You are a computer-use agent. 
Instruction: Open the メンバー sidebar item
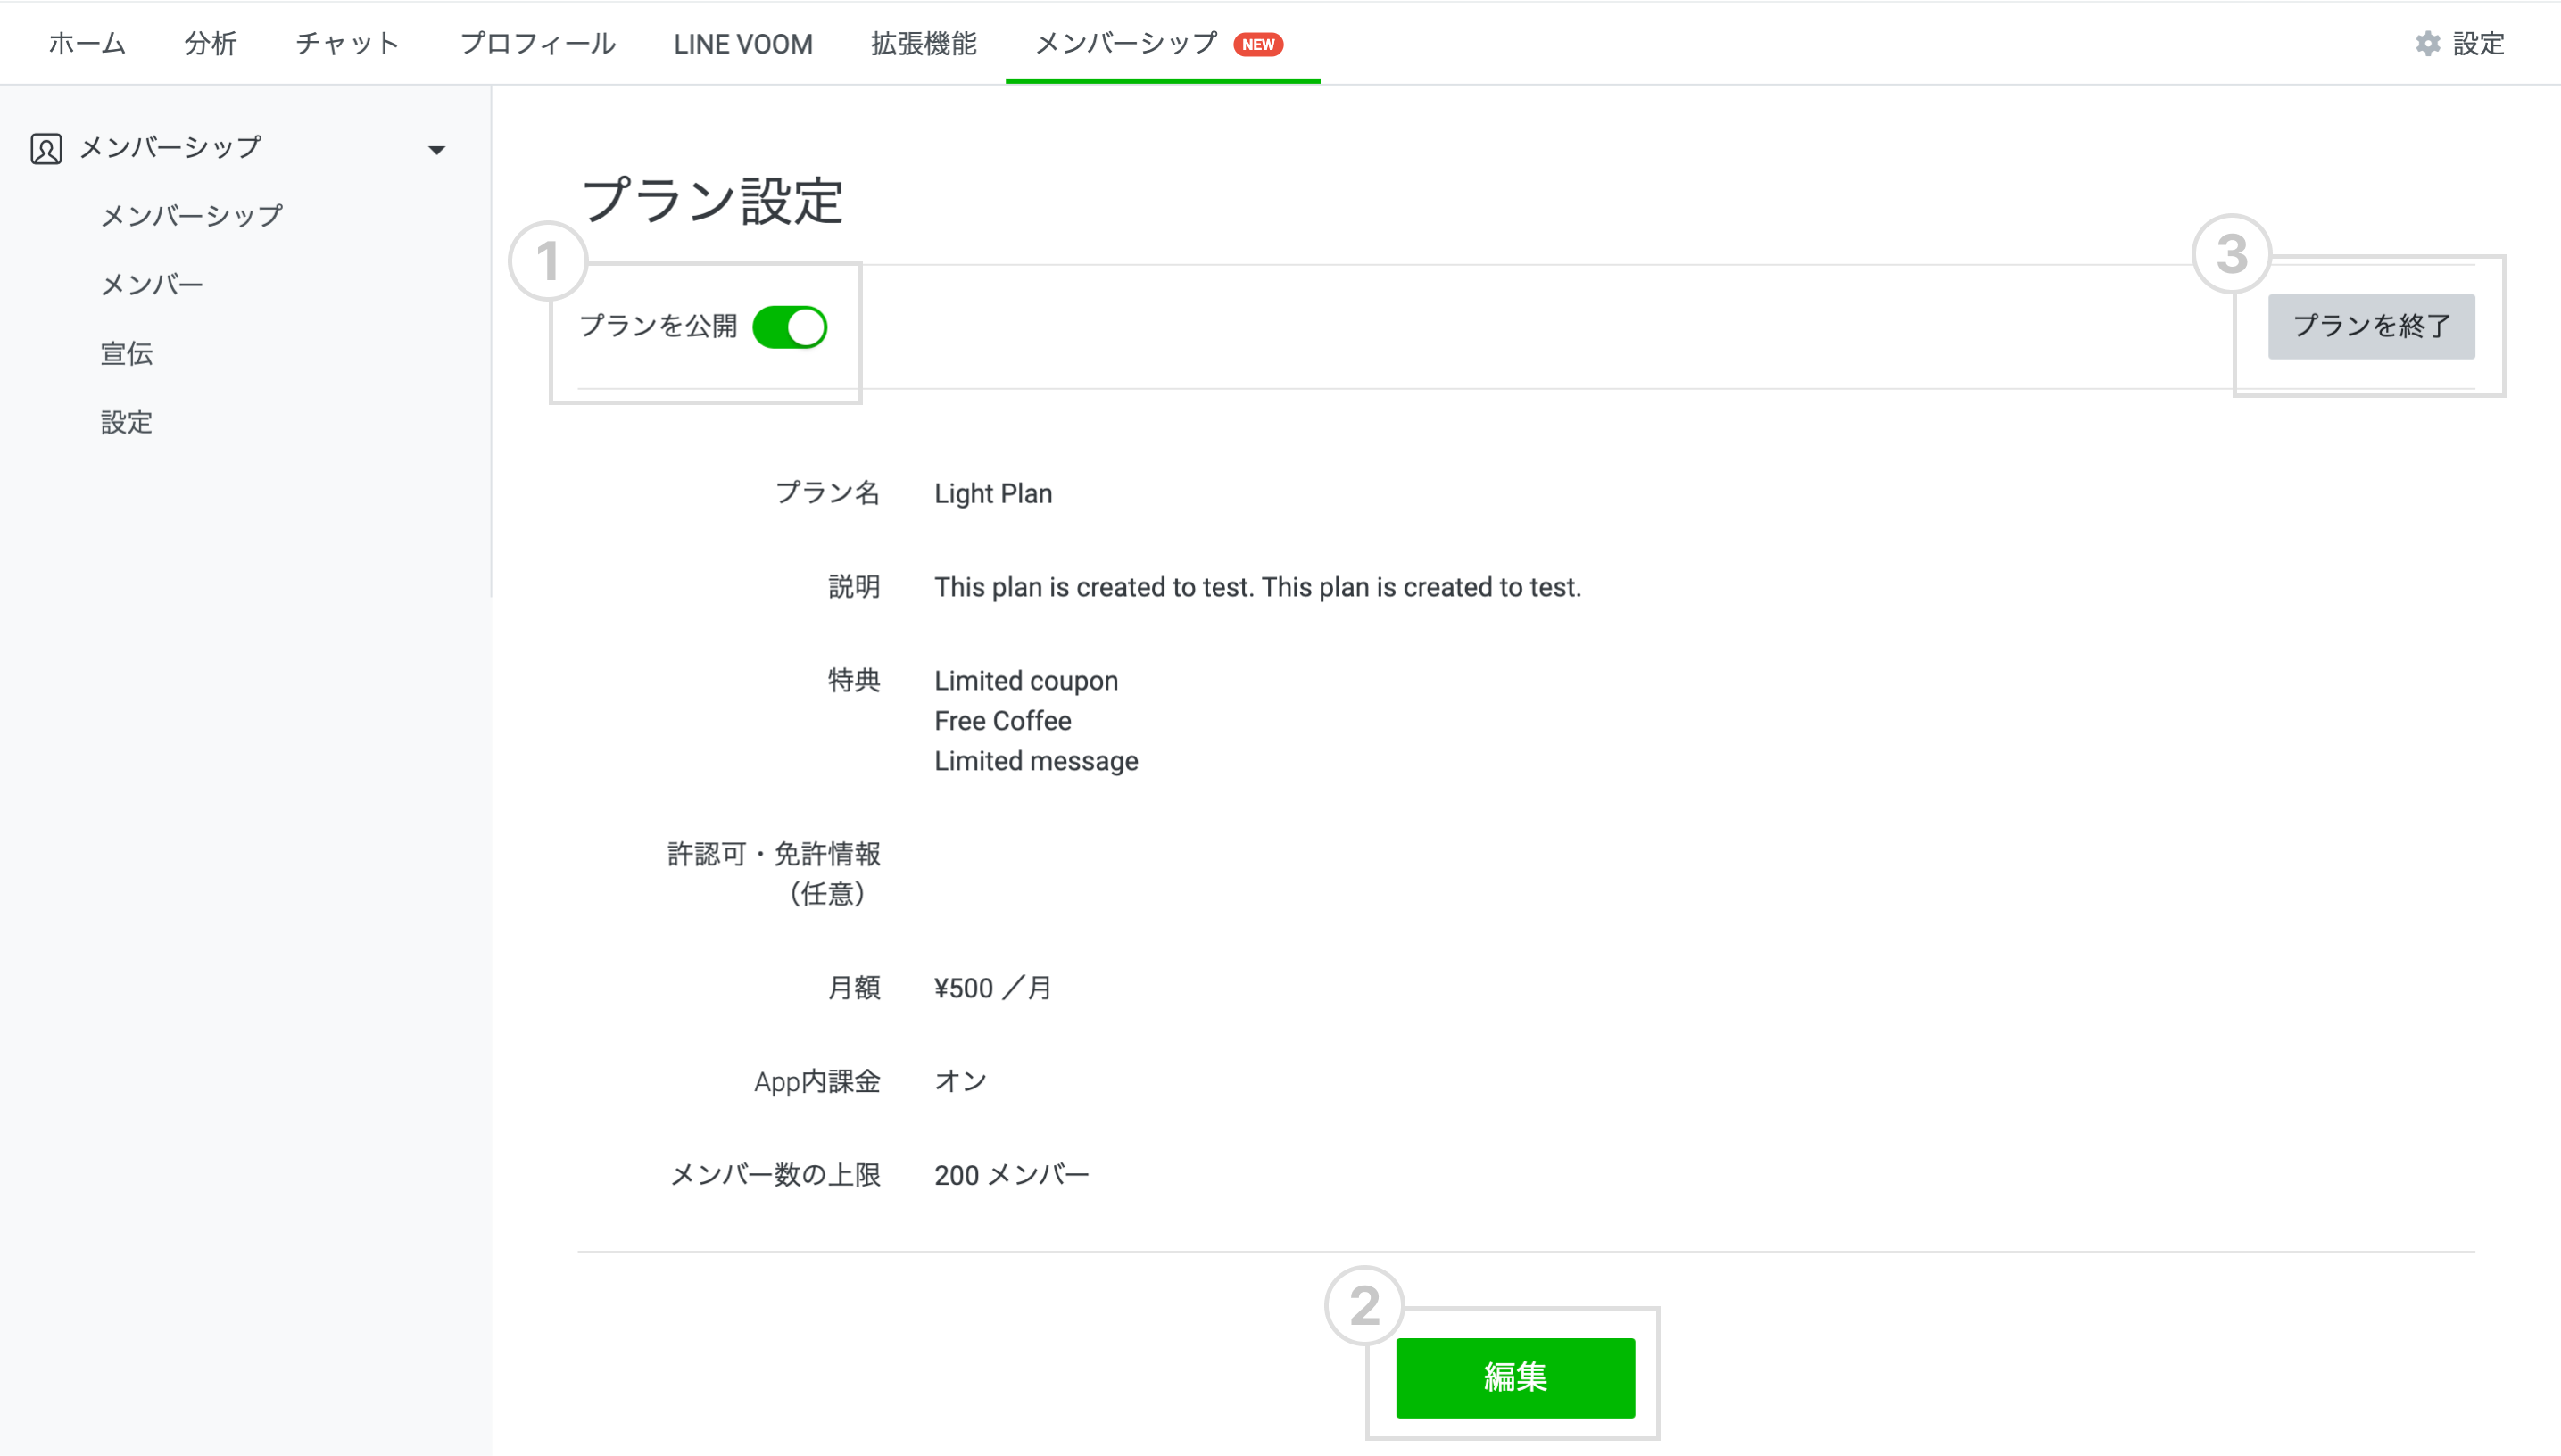152,284
